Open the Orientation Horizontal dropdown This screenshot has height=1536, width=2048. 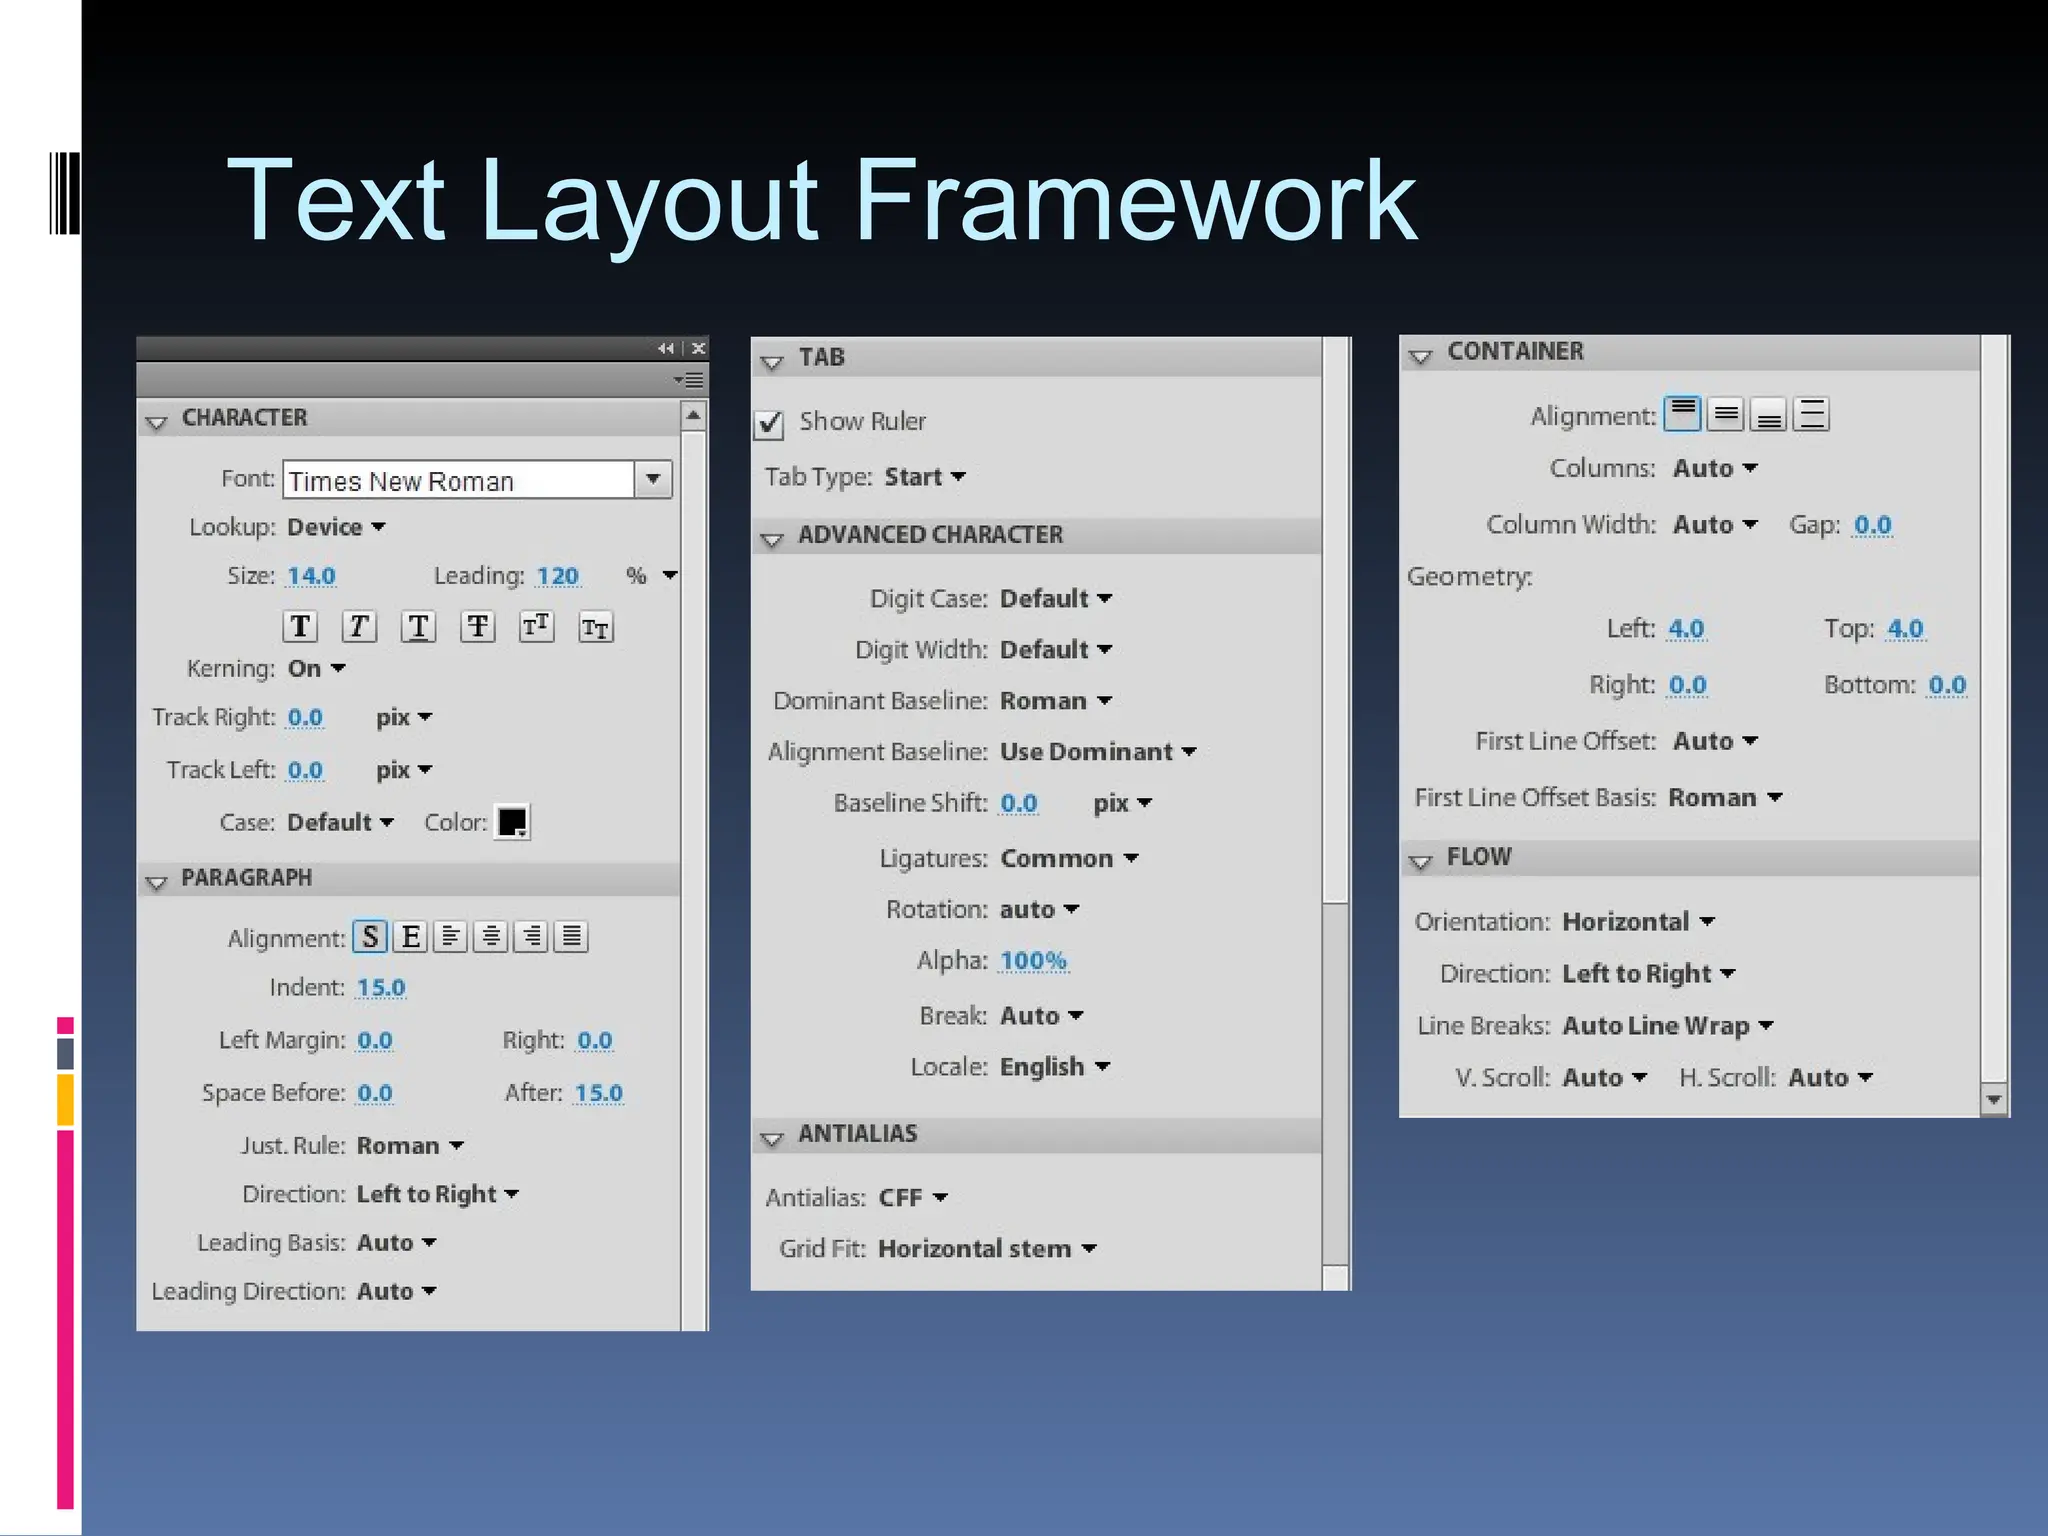(x=1638, y=922)
